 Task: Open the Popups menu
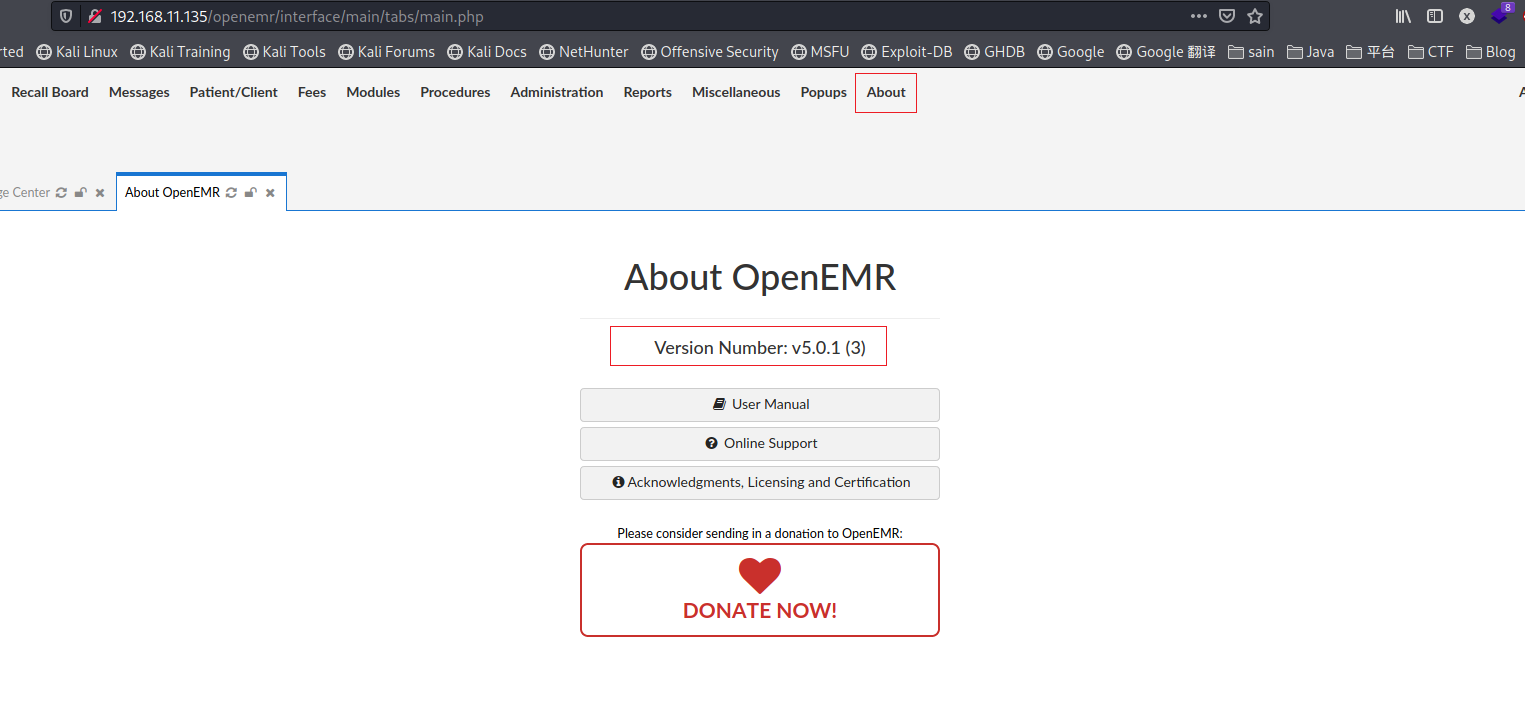824,92
